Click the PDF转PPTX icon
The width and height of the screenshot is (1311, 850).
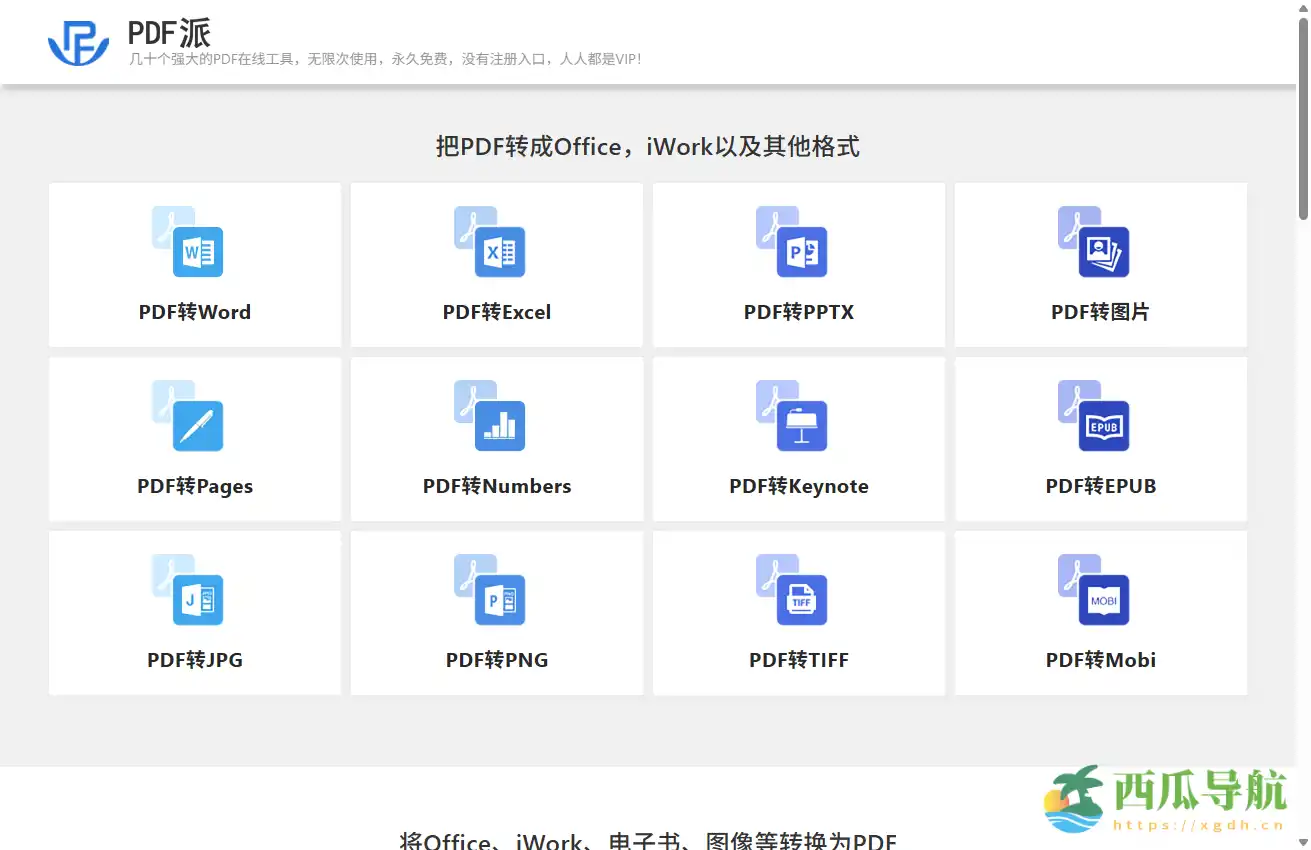pyautogui.click(x=799, y=241)
